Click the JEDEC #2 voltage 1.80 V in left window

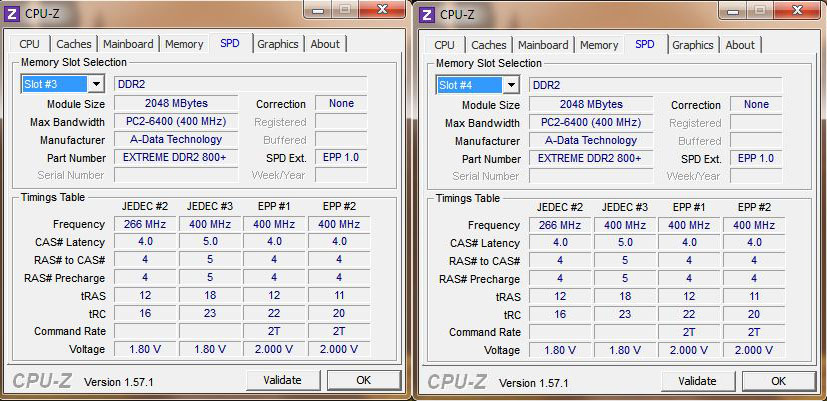tap(145, 349)
